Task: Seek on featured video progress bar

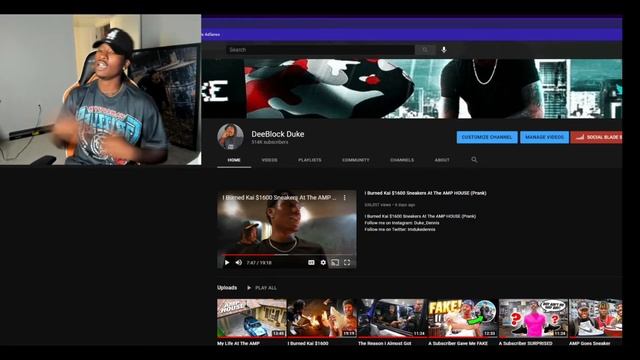Action: pos(287,255)
